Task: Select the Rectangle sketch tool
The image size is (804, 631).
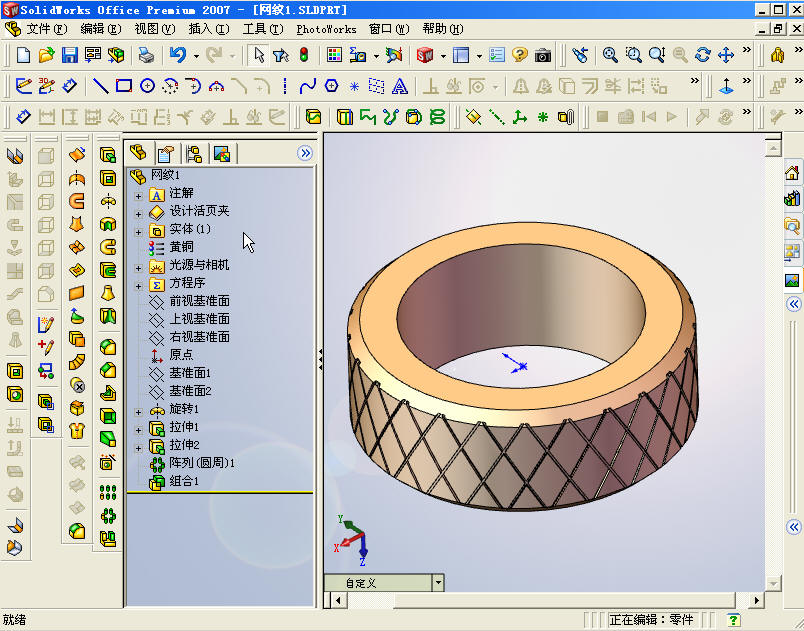Action: (124, 86)
